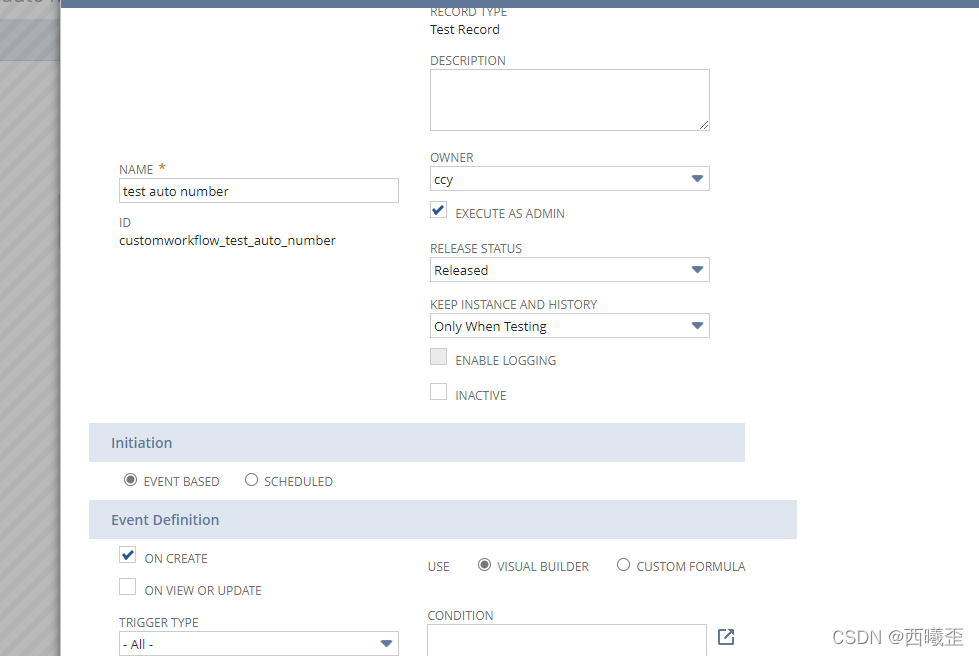Select the customworkflow_test_auto_number ID text
Image resolution: width=979 pixels, height=656 pixels.
click(x=227, y=241)
